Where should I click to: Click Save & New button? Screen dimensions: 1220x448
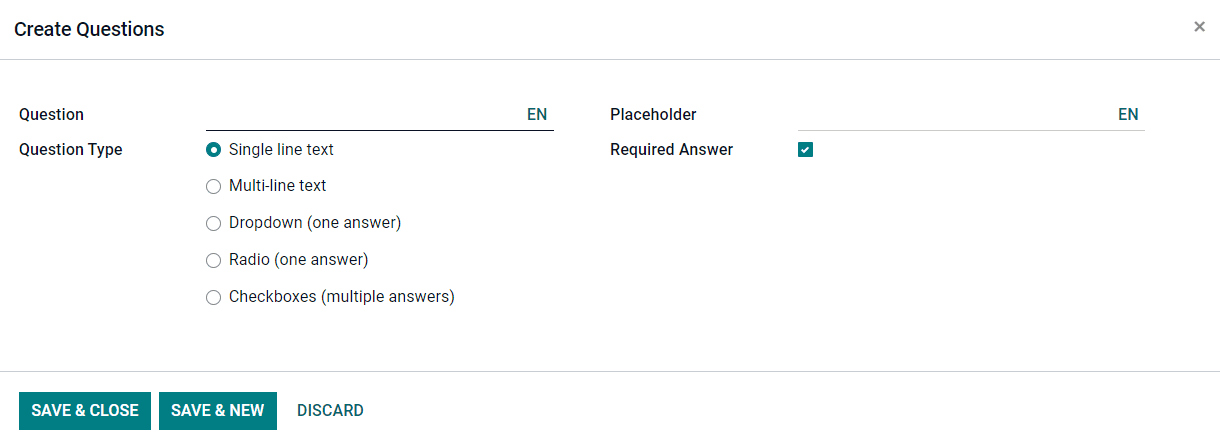pyautogui.click(x=218, y=410)
